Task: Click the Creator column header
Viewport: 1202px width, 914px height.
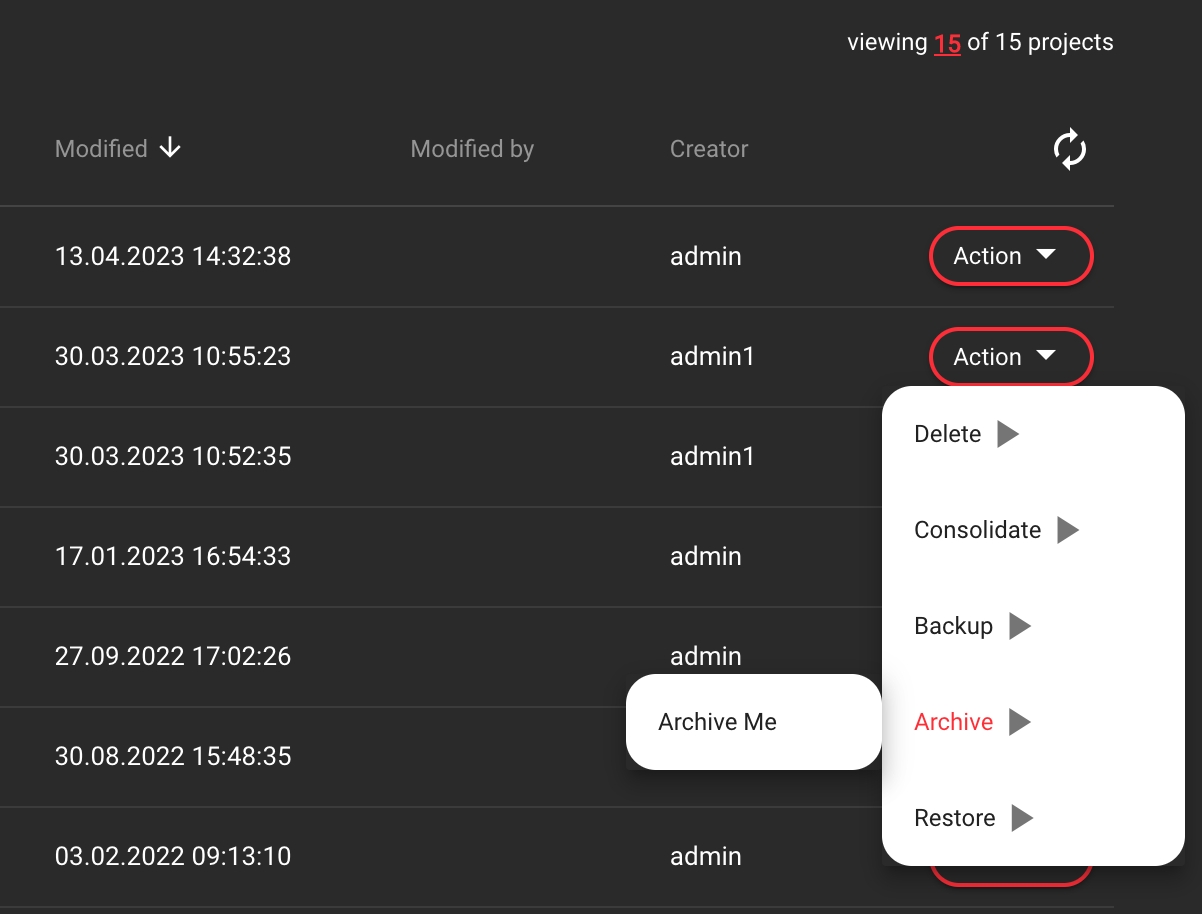Action: [x=709, y=149]
